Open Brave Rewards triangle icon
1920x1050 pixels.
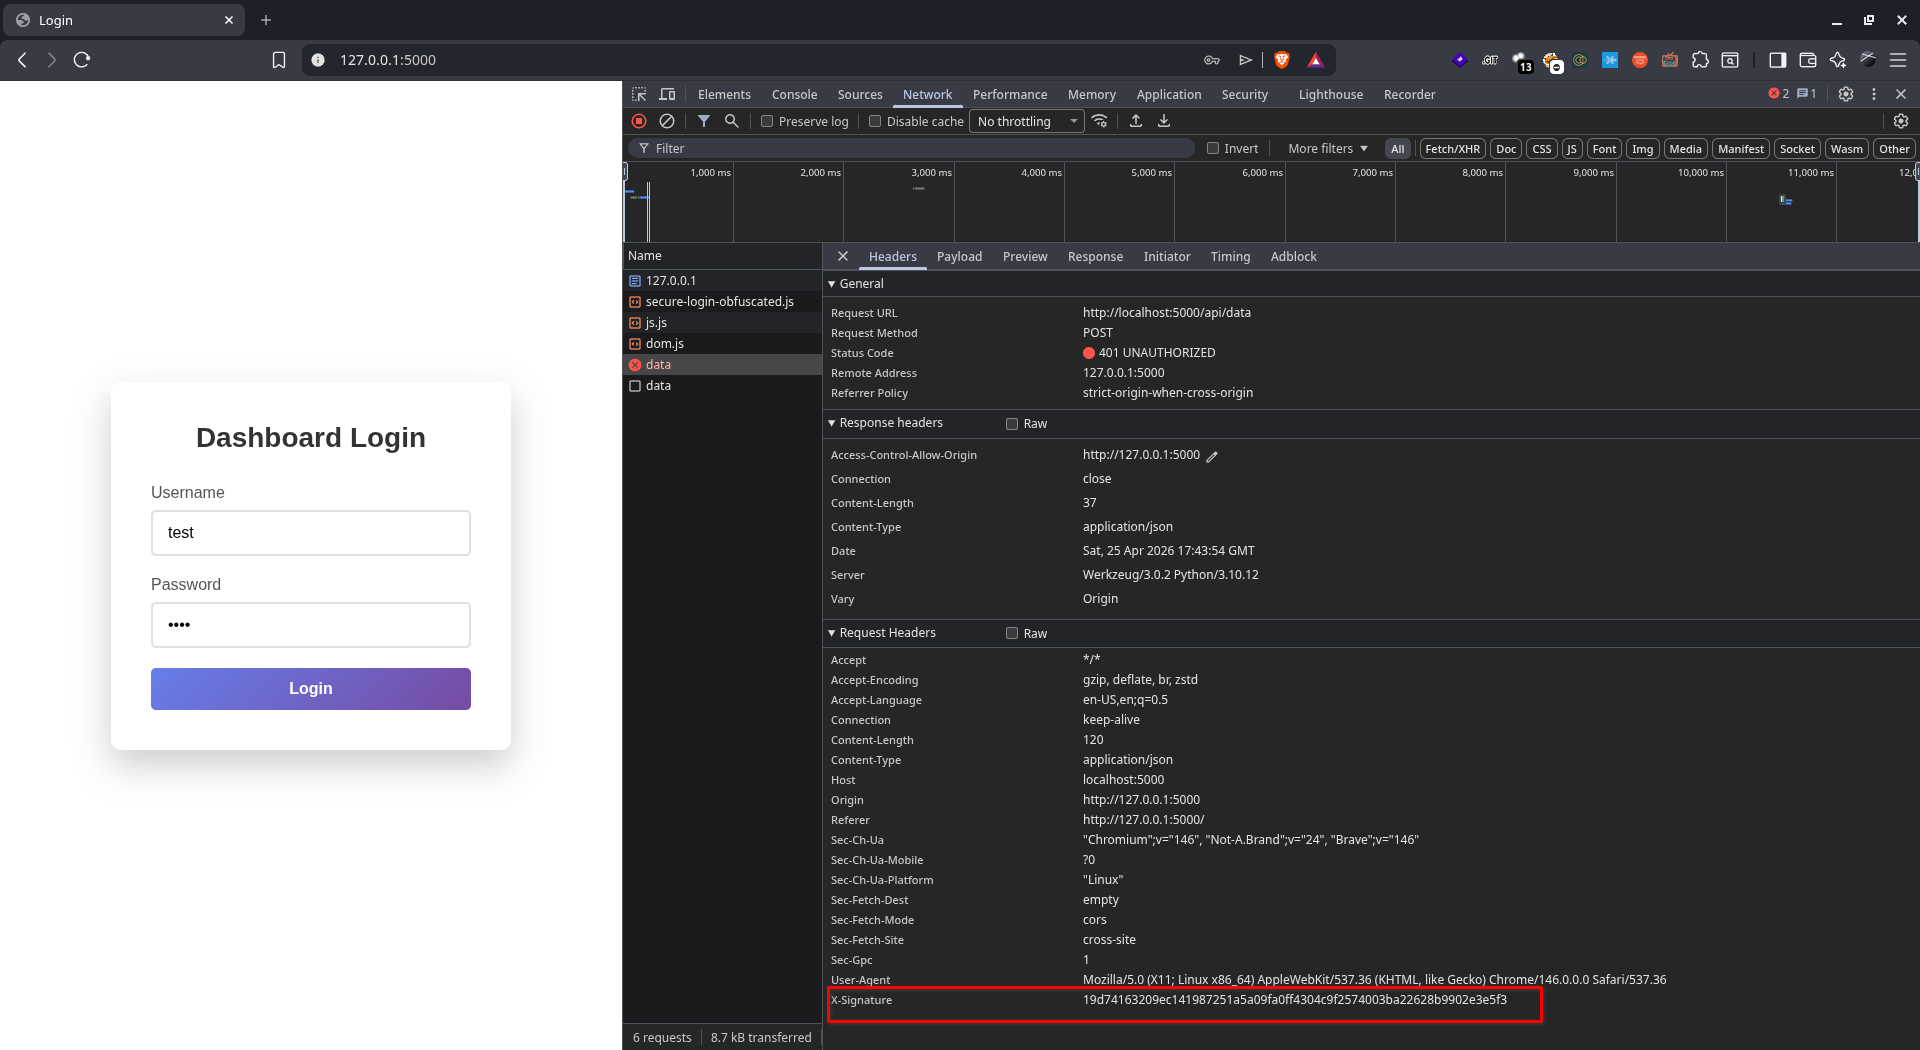1315,60
